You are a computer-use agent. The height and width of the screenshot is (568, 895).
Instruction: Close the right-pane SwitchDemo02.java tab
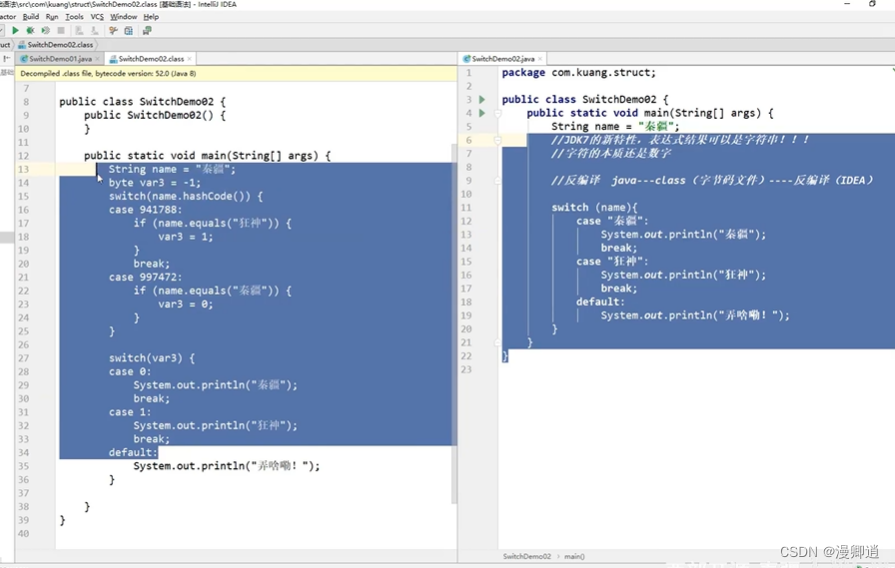pos(540,59)
